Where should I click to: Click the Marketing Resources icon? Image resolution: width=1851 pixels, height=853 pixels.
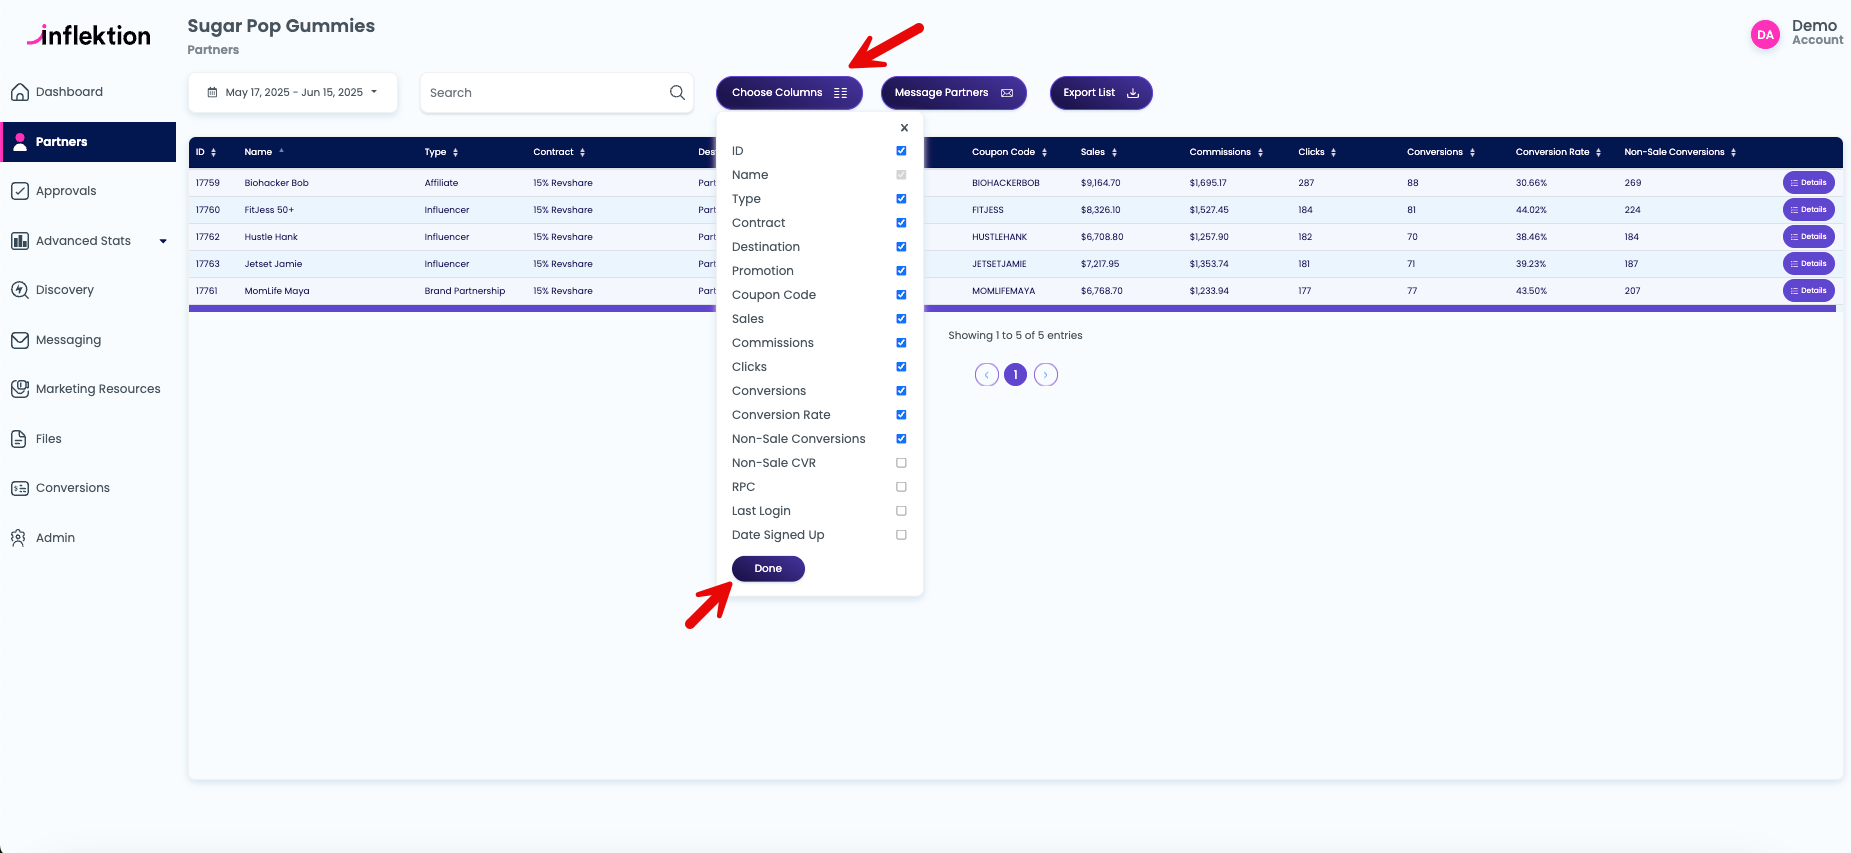(x=20, y=389)
